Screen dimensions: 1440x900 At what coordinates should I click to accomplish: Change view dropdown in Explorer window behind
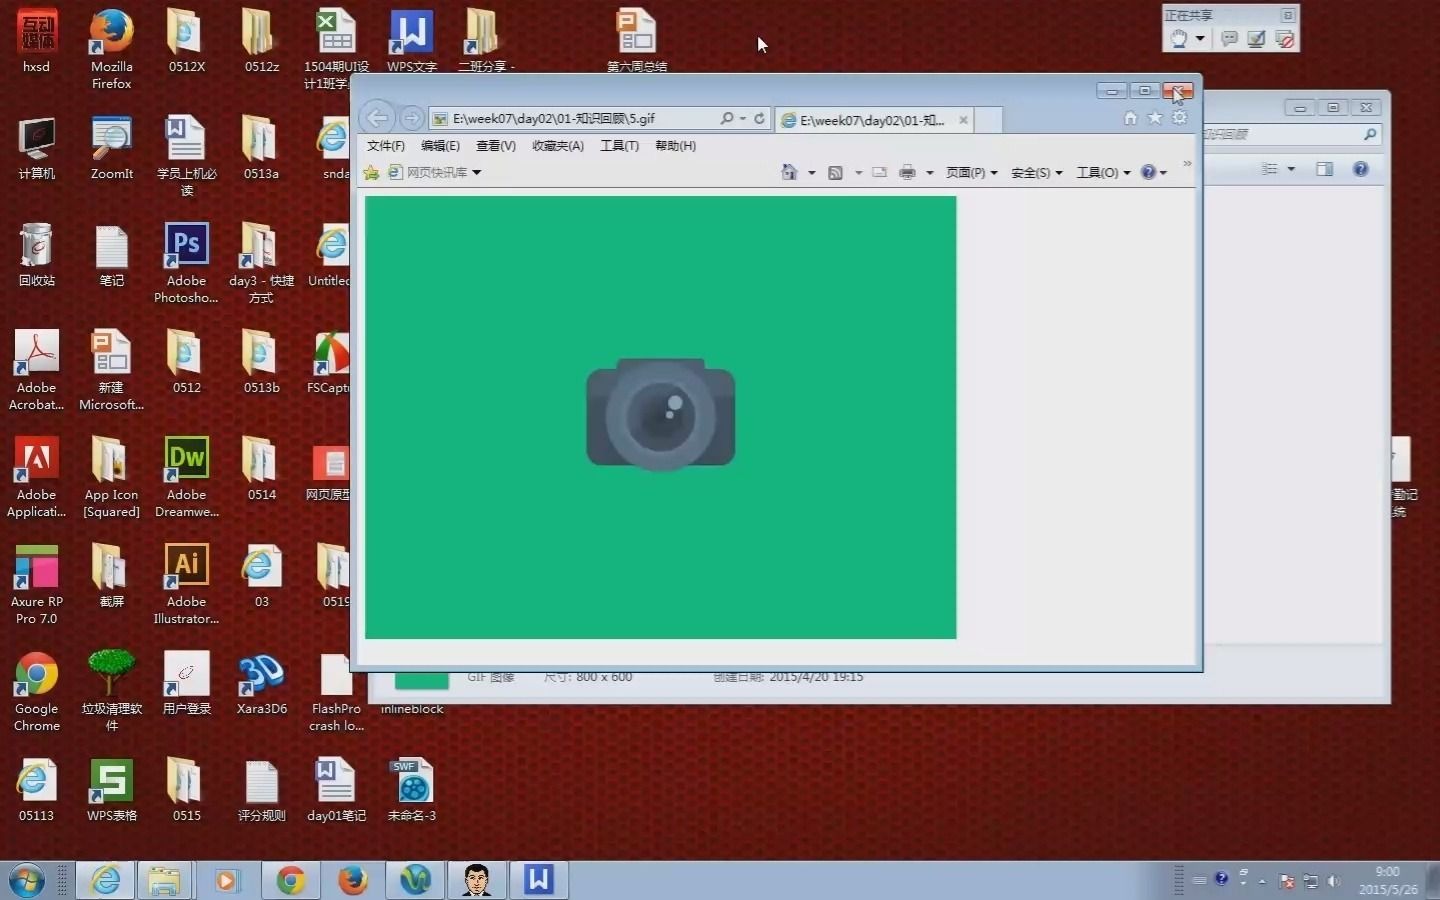coord(1291,169)
